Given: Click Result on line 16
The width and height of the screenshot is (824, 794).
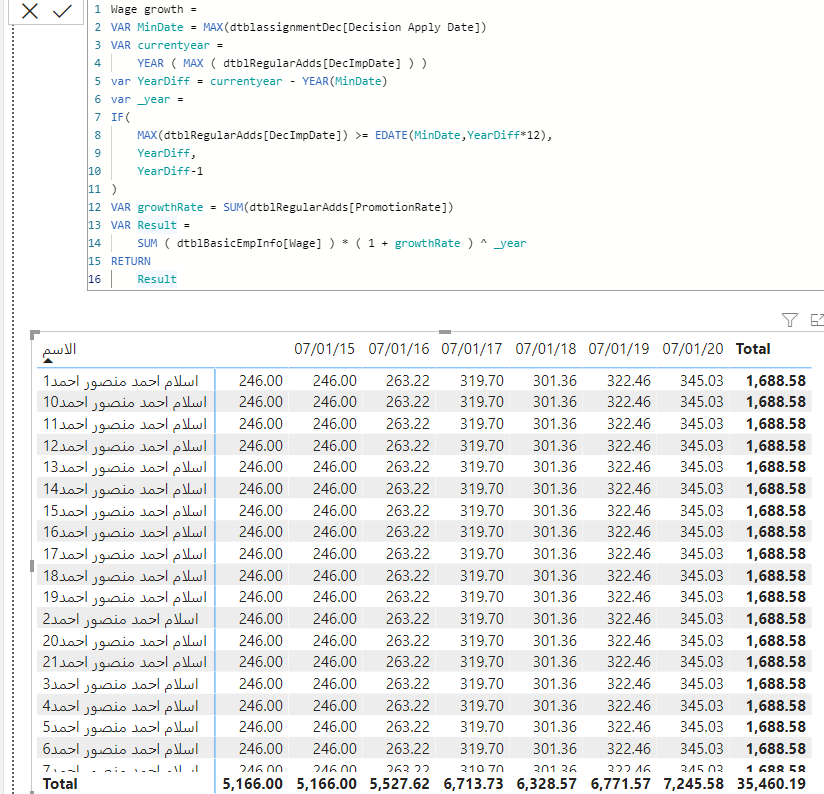Looking at the screenshot, I should tap(157, 279).
